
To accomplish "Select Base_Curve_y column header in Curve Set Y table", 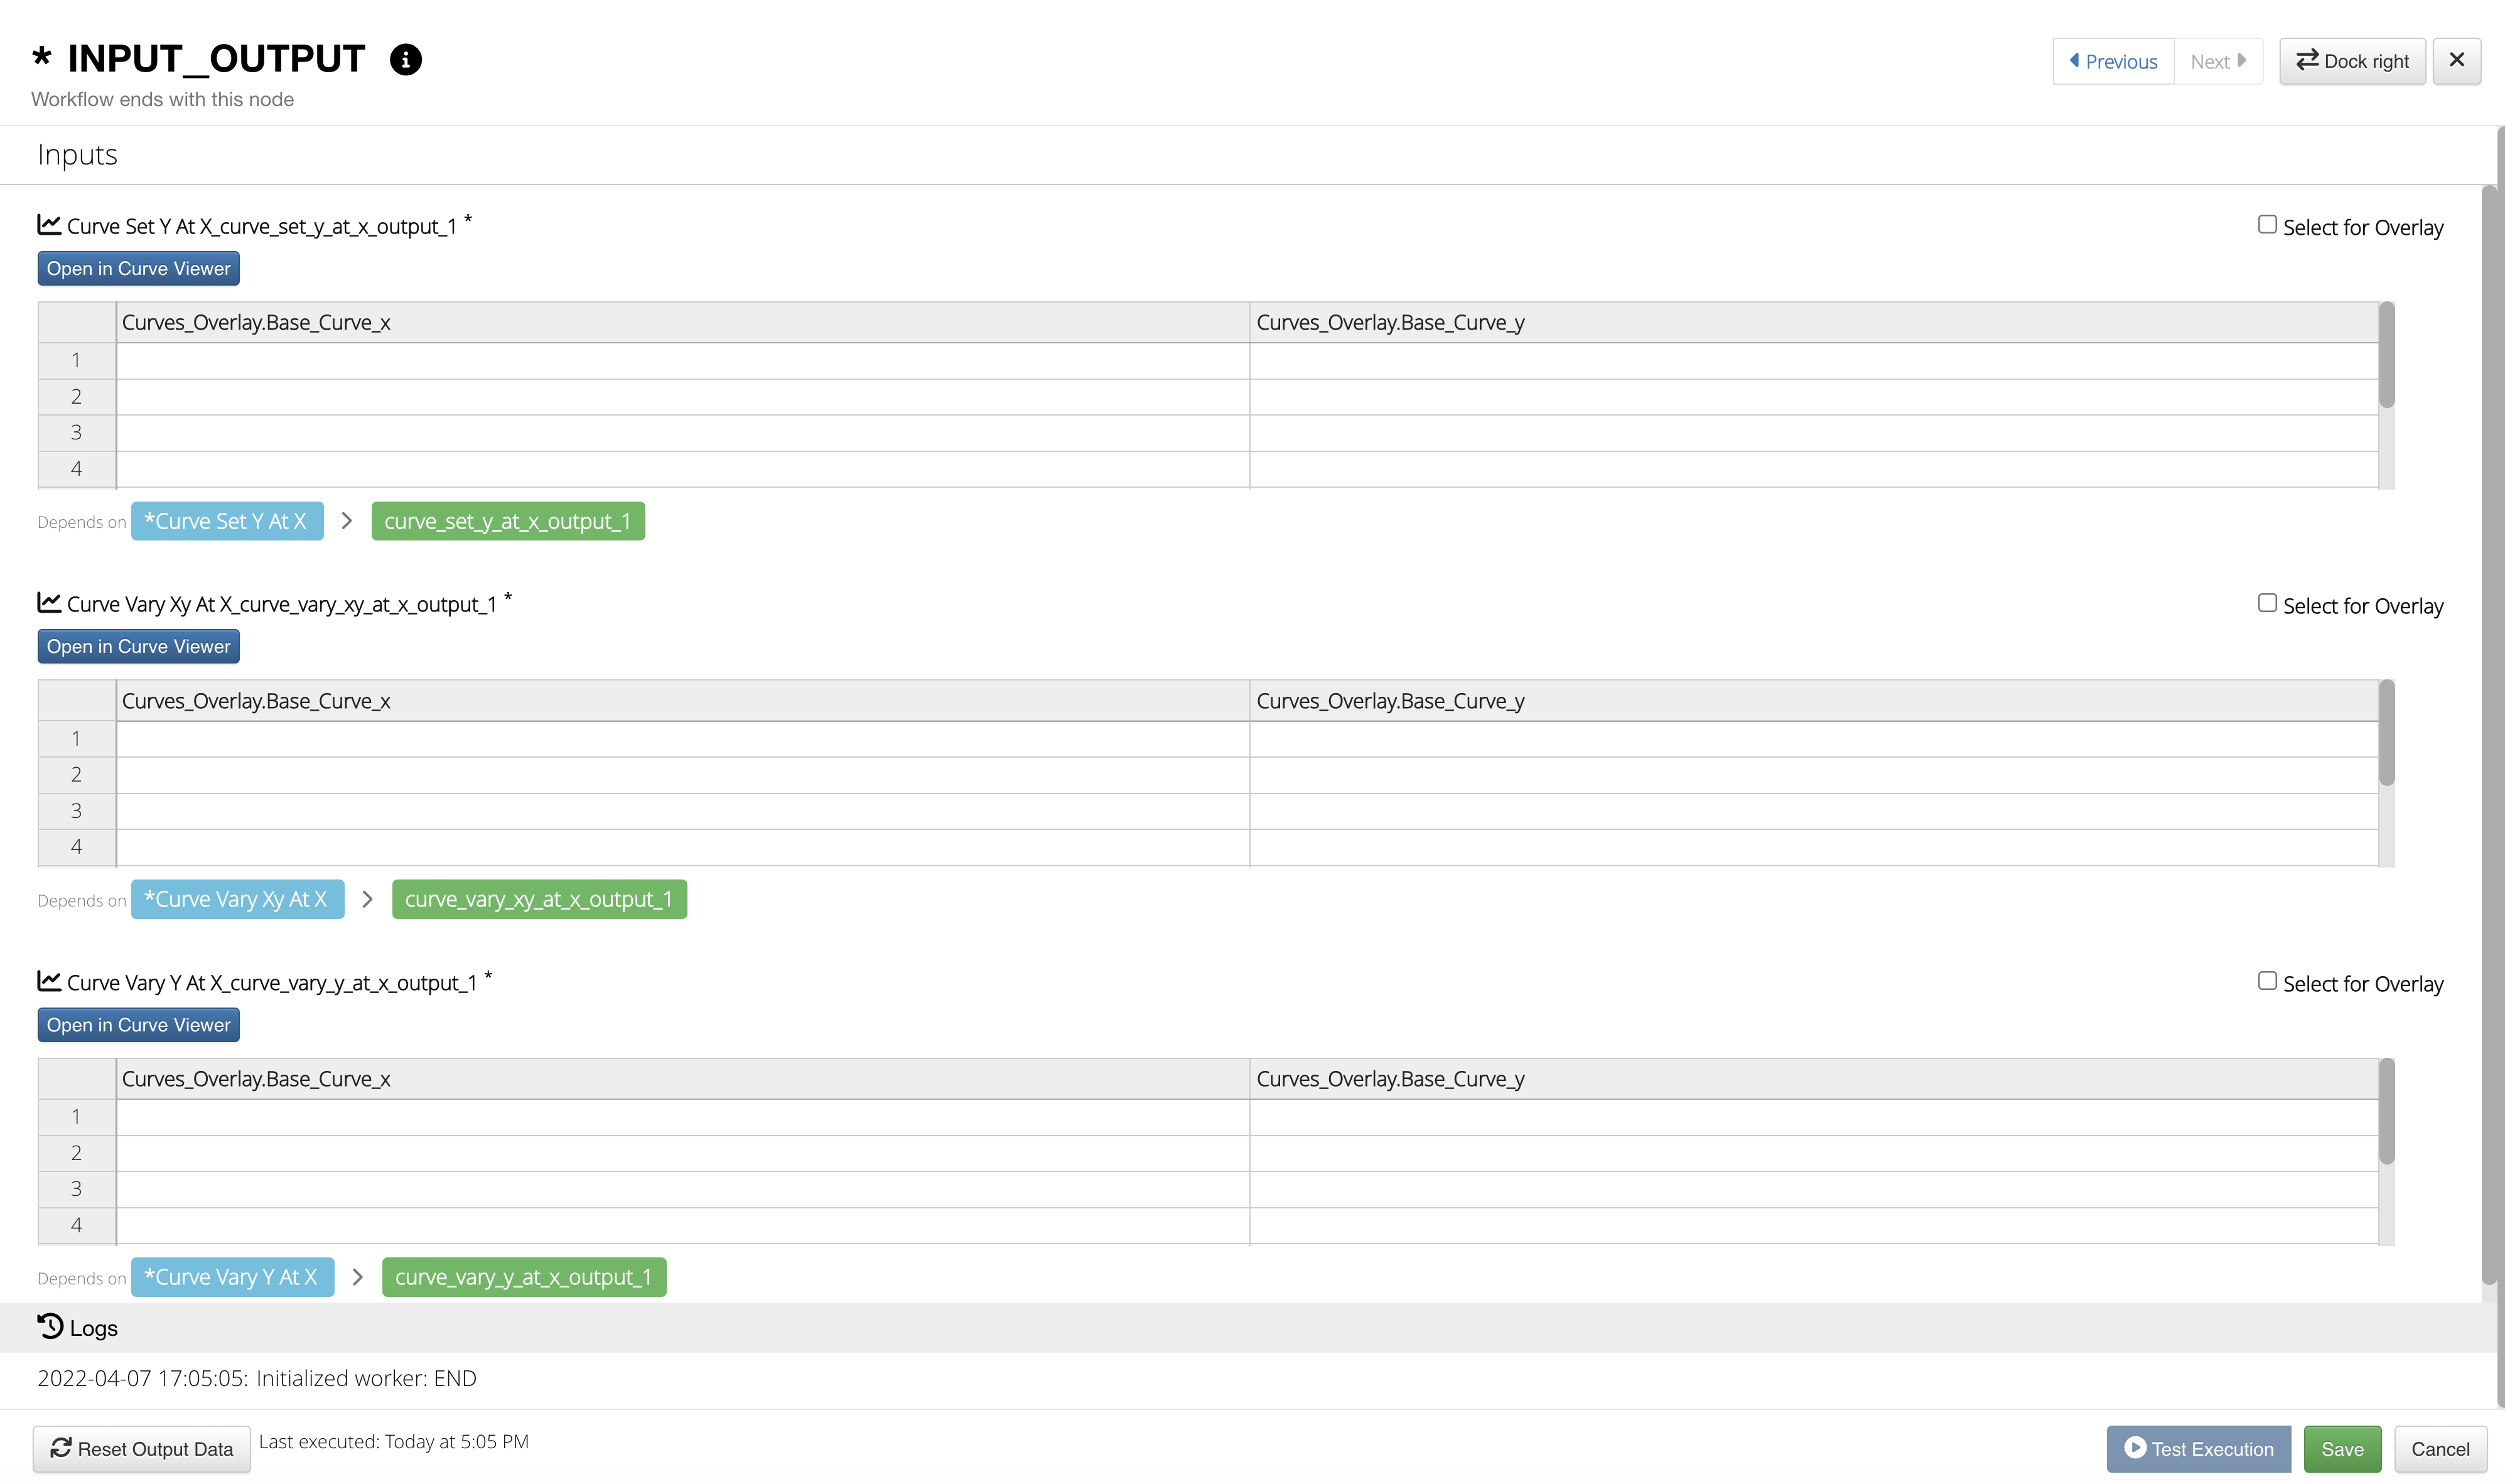I will point(1814,322).
